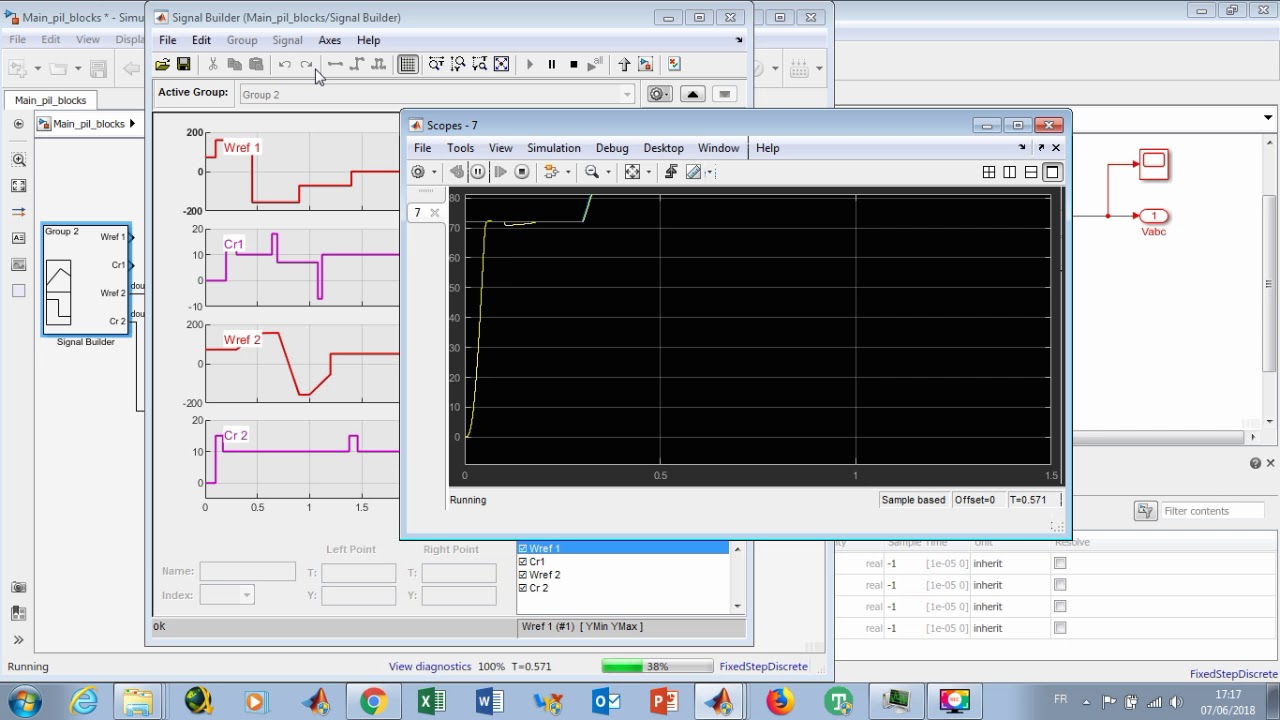Image resolution: width=1280 pixels, height=720 pixels.
Task: Check the Resolve box in the second table row
Action: click(x=1060, y=585)
